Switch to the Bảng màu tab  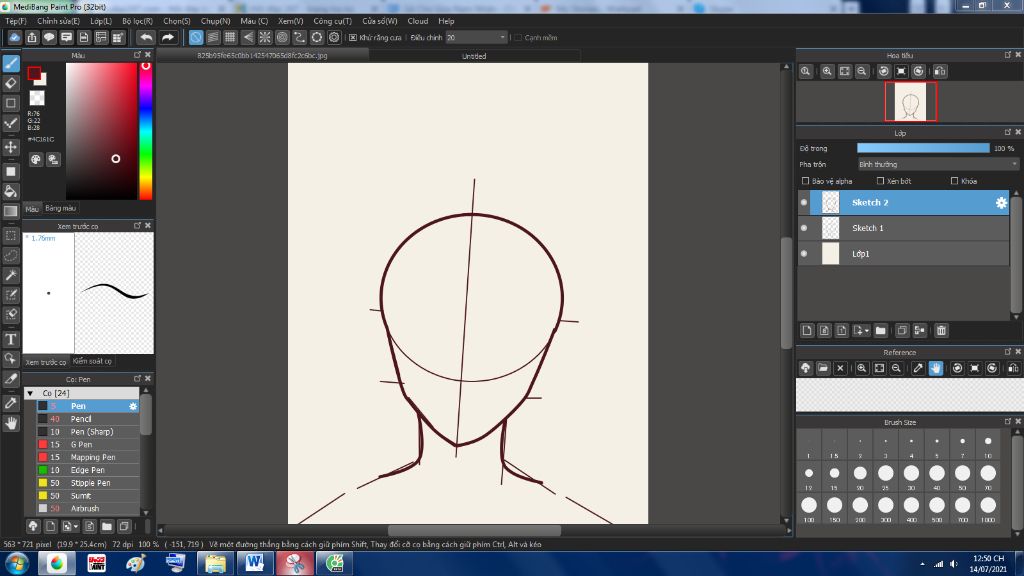60,208
